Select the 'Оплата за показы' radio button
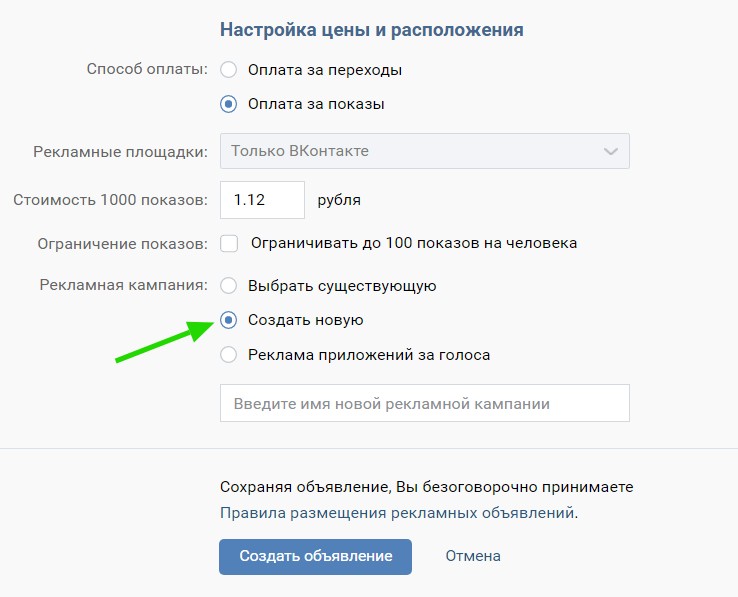 229,104
